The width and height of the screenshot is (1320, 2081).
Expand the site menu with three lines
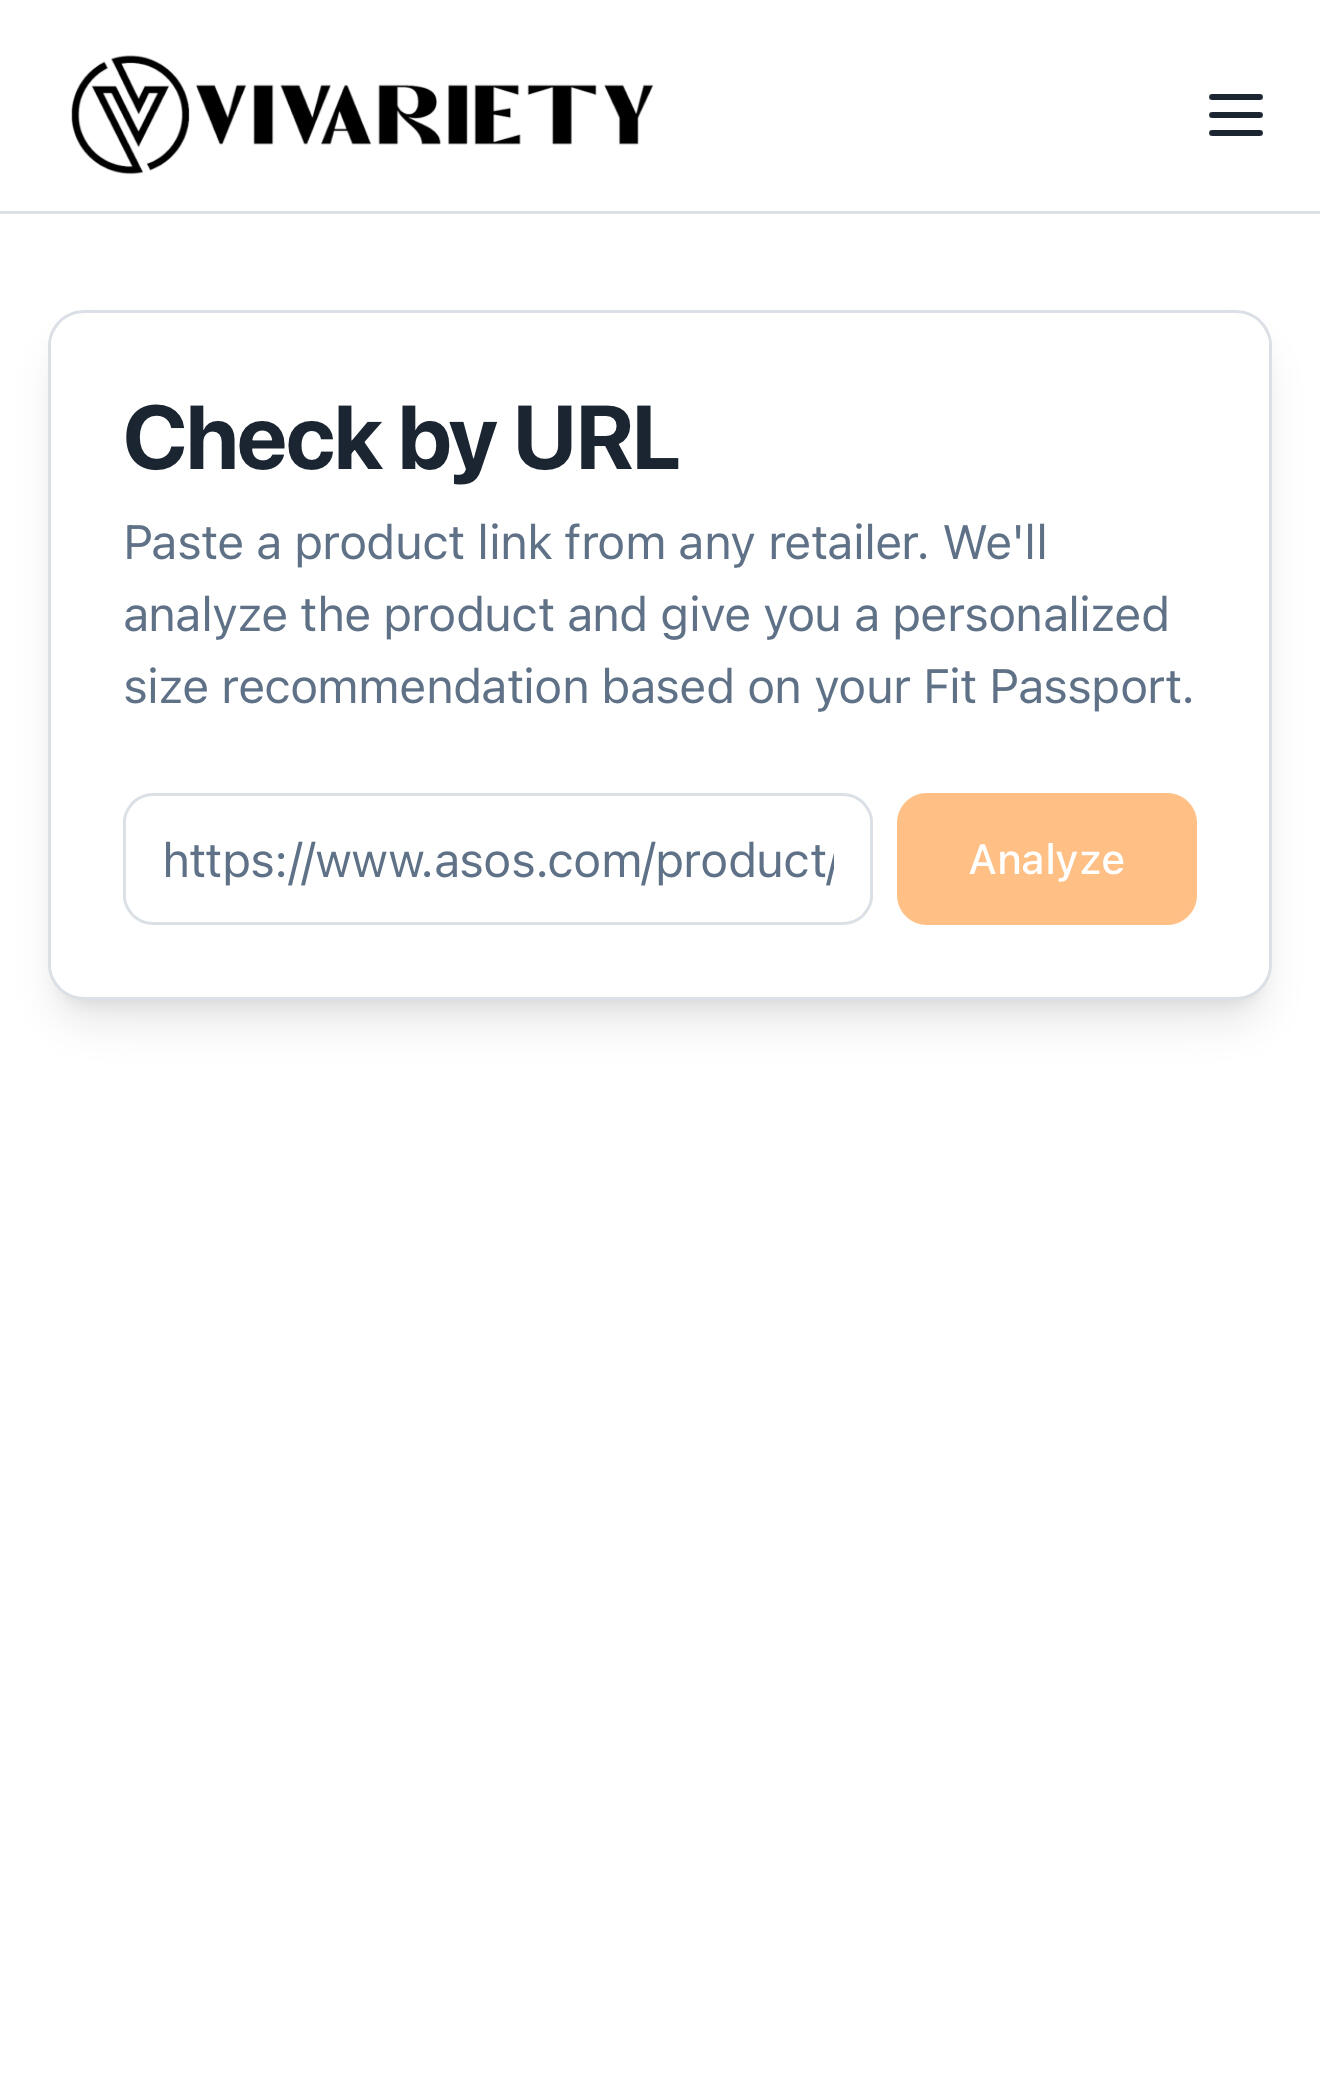pos(1235,115)
